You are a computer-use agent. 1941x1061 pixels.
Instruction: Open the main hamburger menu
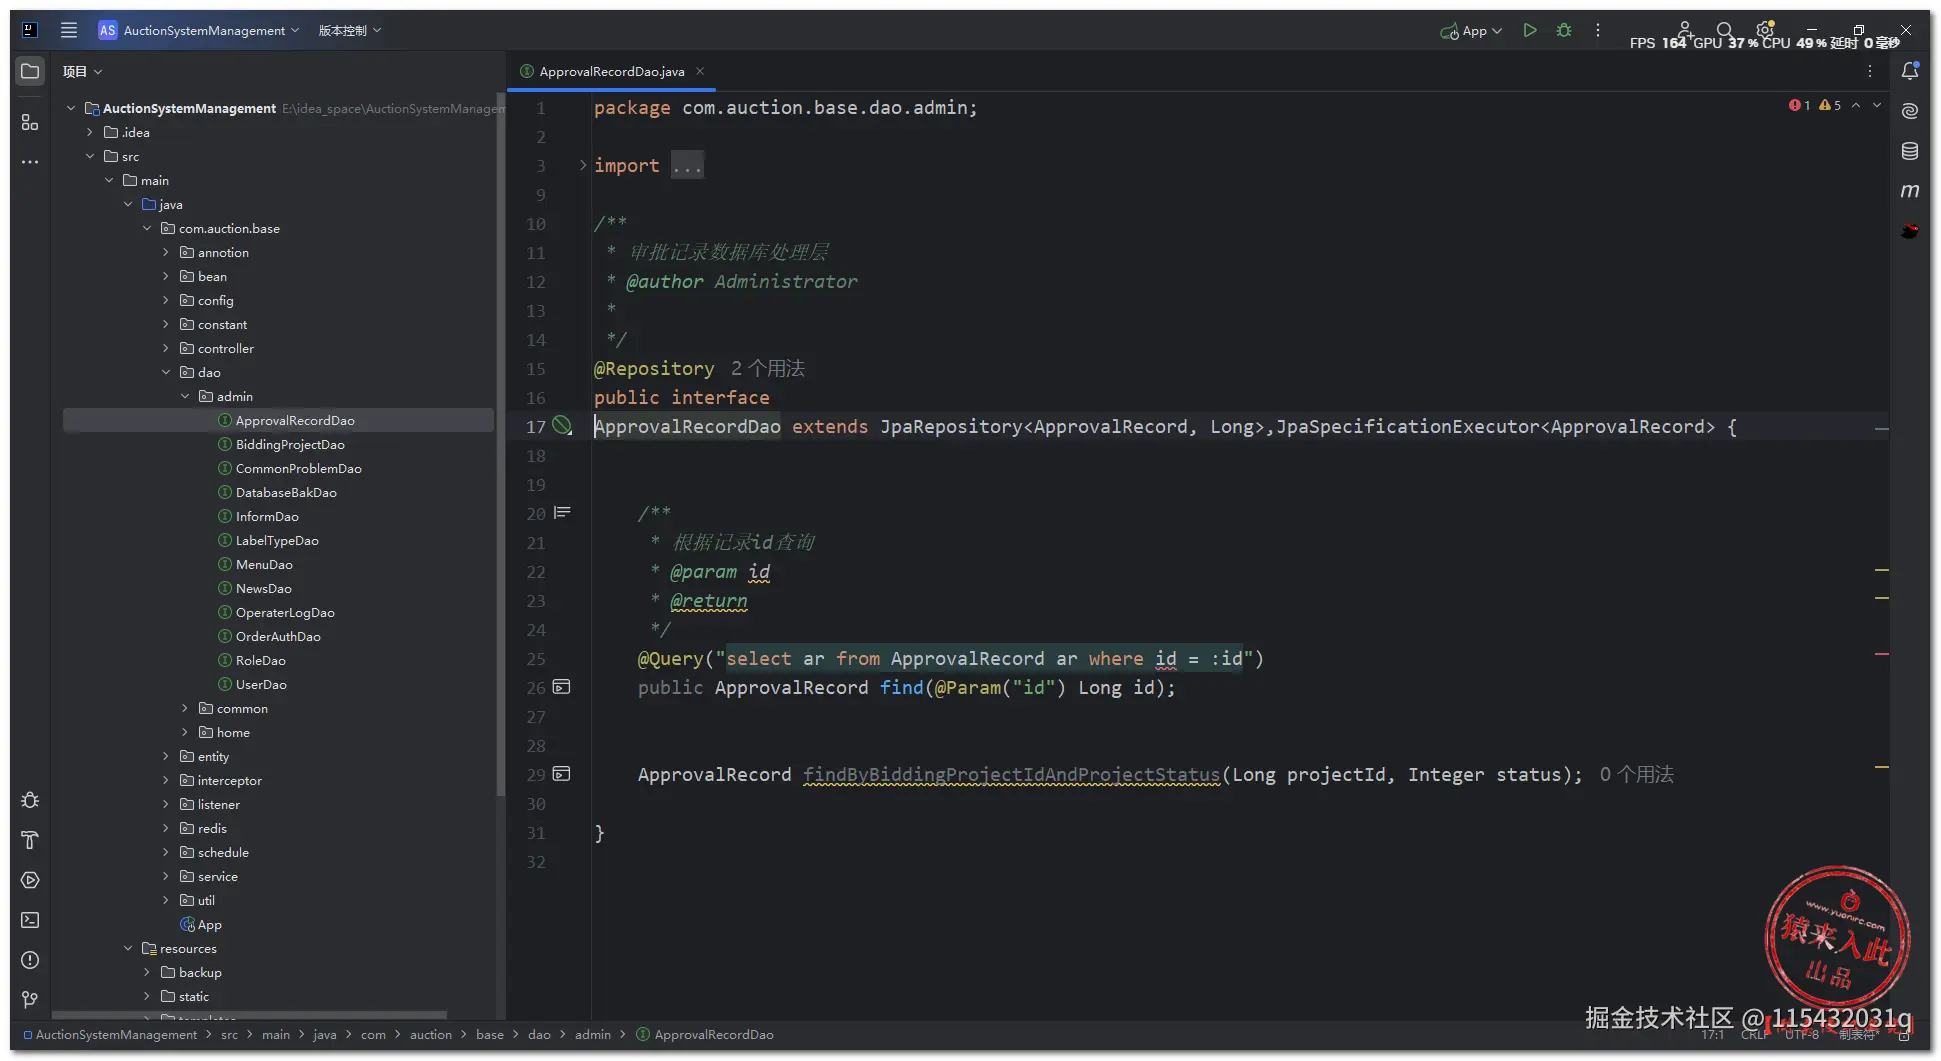(68, 30)
